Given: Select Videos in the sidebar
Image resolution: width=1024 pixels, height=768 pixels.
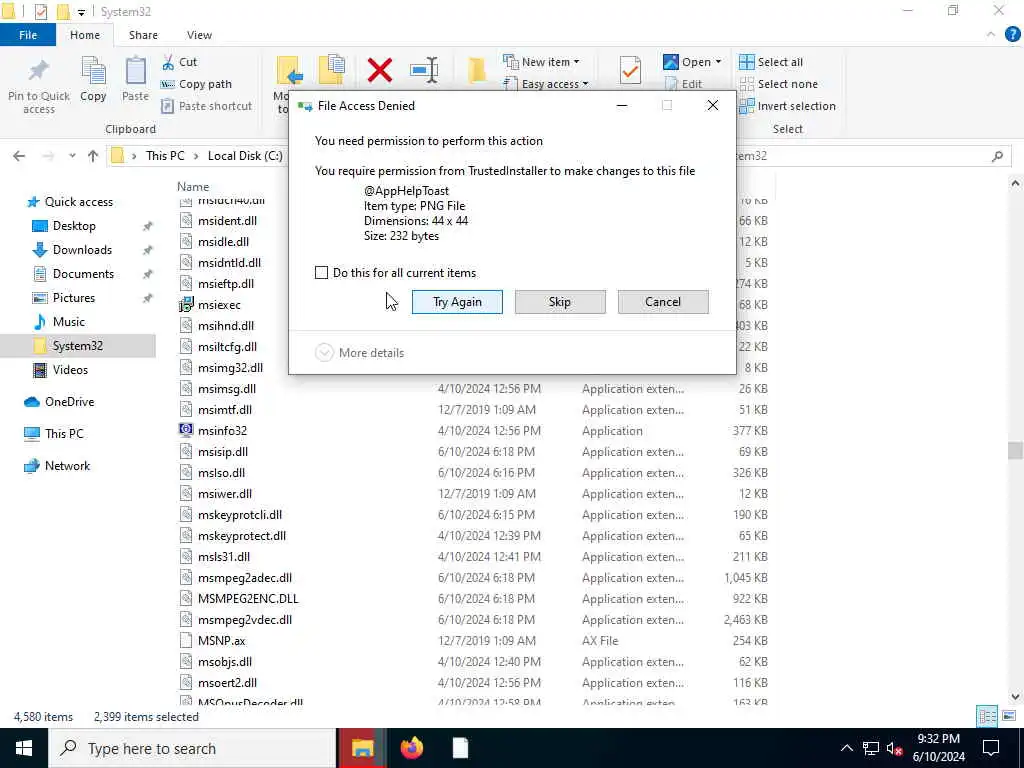Looking at the screenshot, I should pos(70,370).
